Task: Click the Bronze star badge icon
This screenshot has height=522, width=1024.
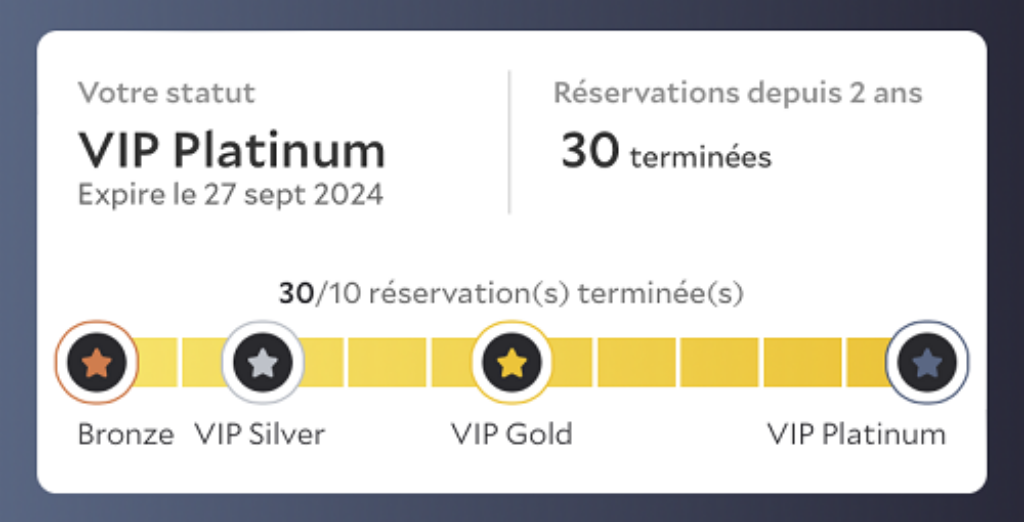Action: coord(96,362)
